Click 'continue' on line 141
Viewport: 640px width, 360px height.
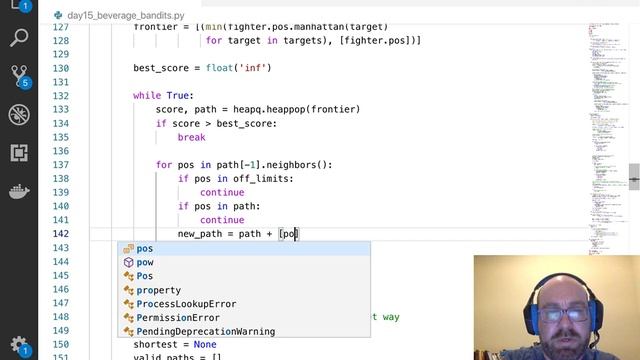[x=222, y=220]
